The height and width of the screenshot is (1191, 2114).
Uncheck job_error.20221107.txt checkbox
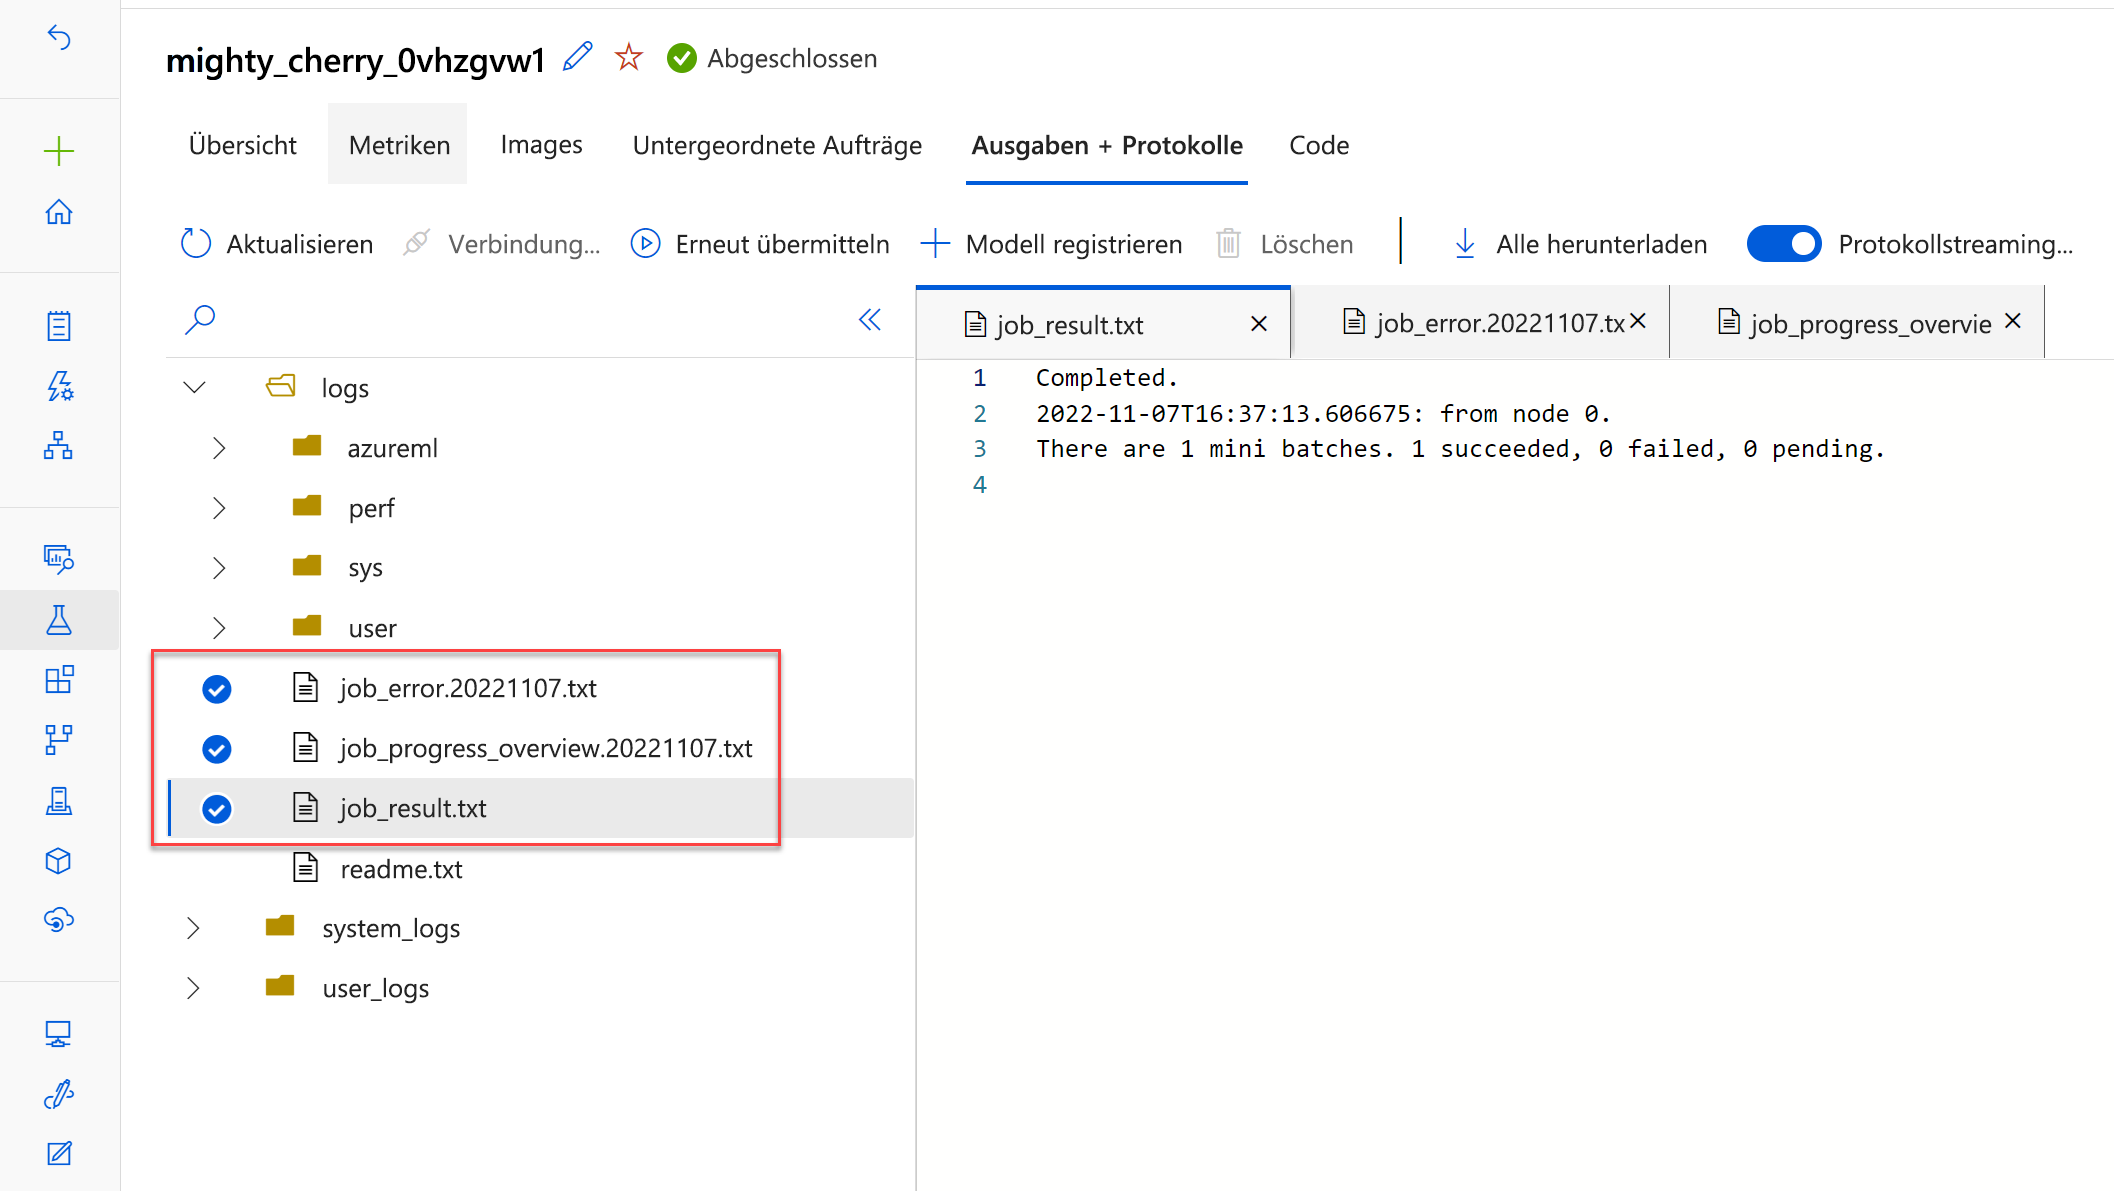(217, 689)
